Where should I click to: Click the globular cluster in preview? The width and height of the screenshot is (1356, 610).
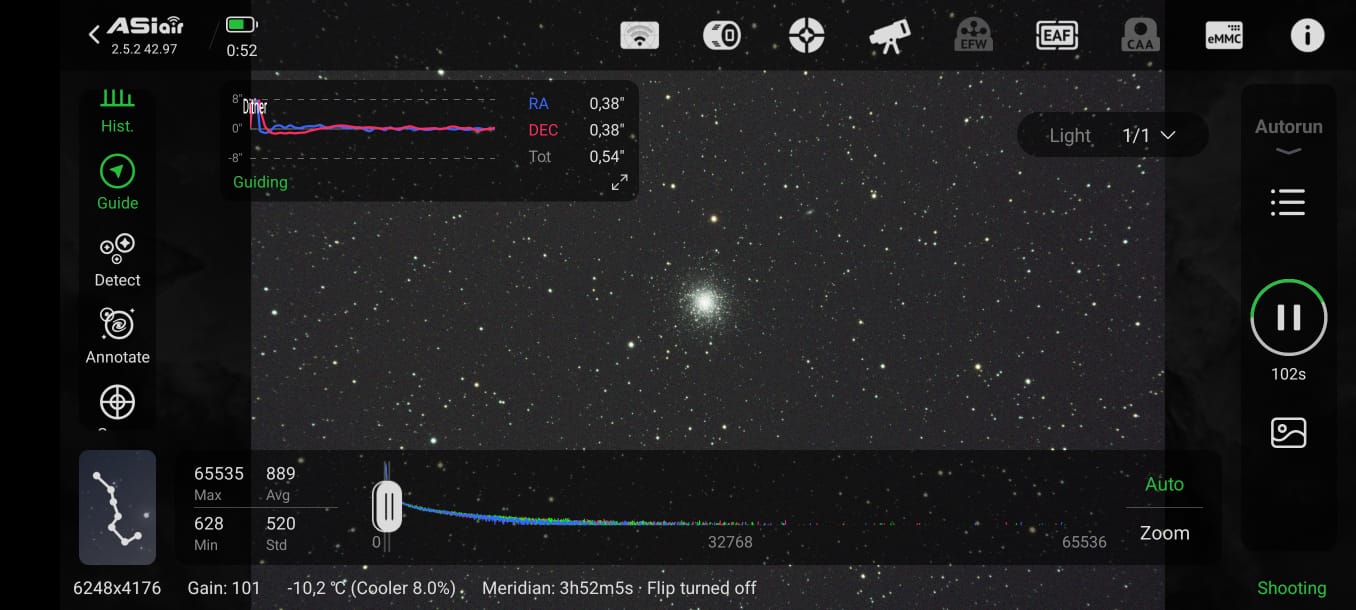click(704, 301)
